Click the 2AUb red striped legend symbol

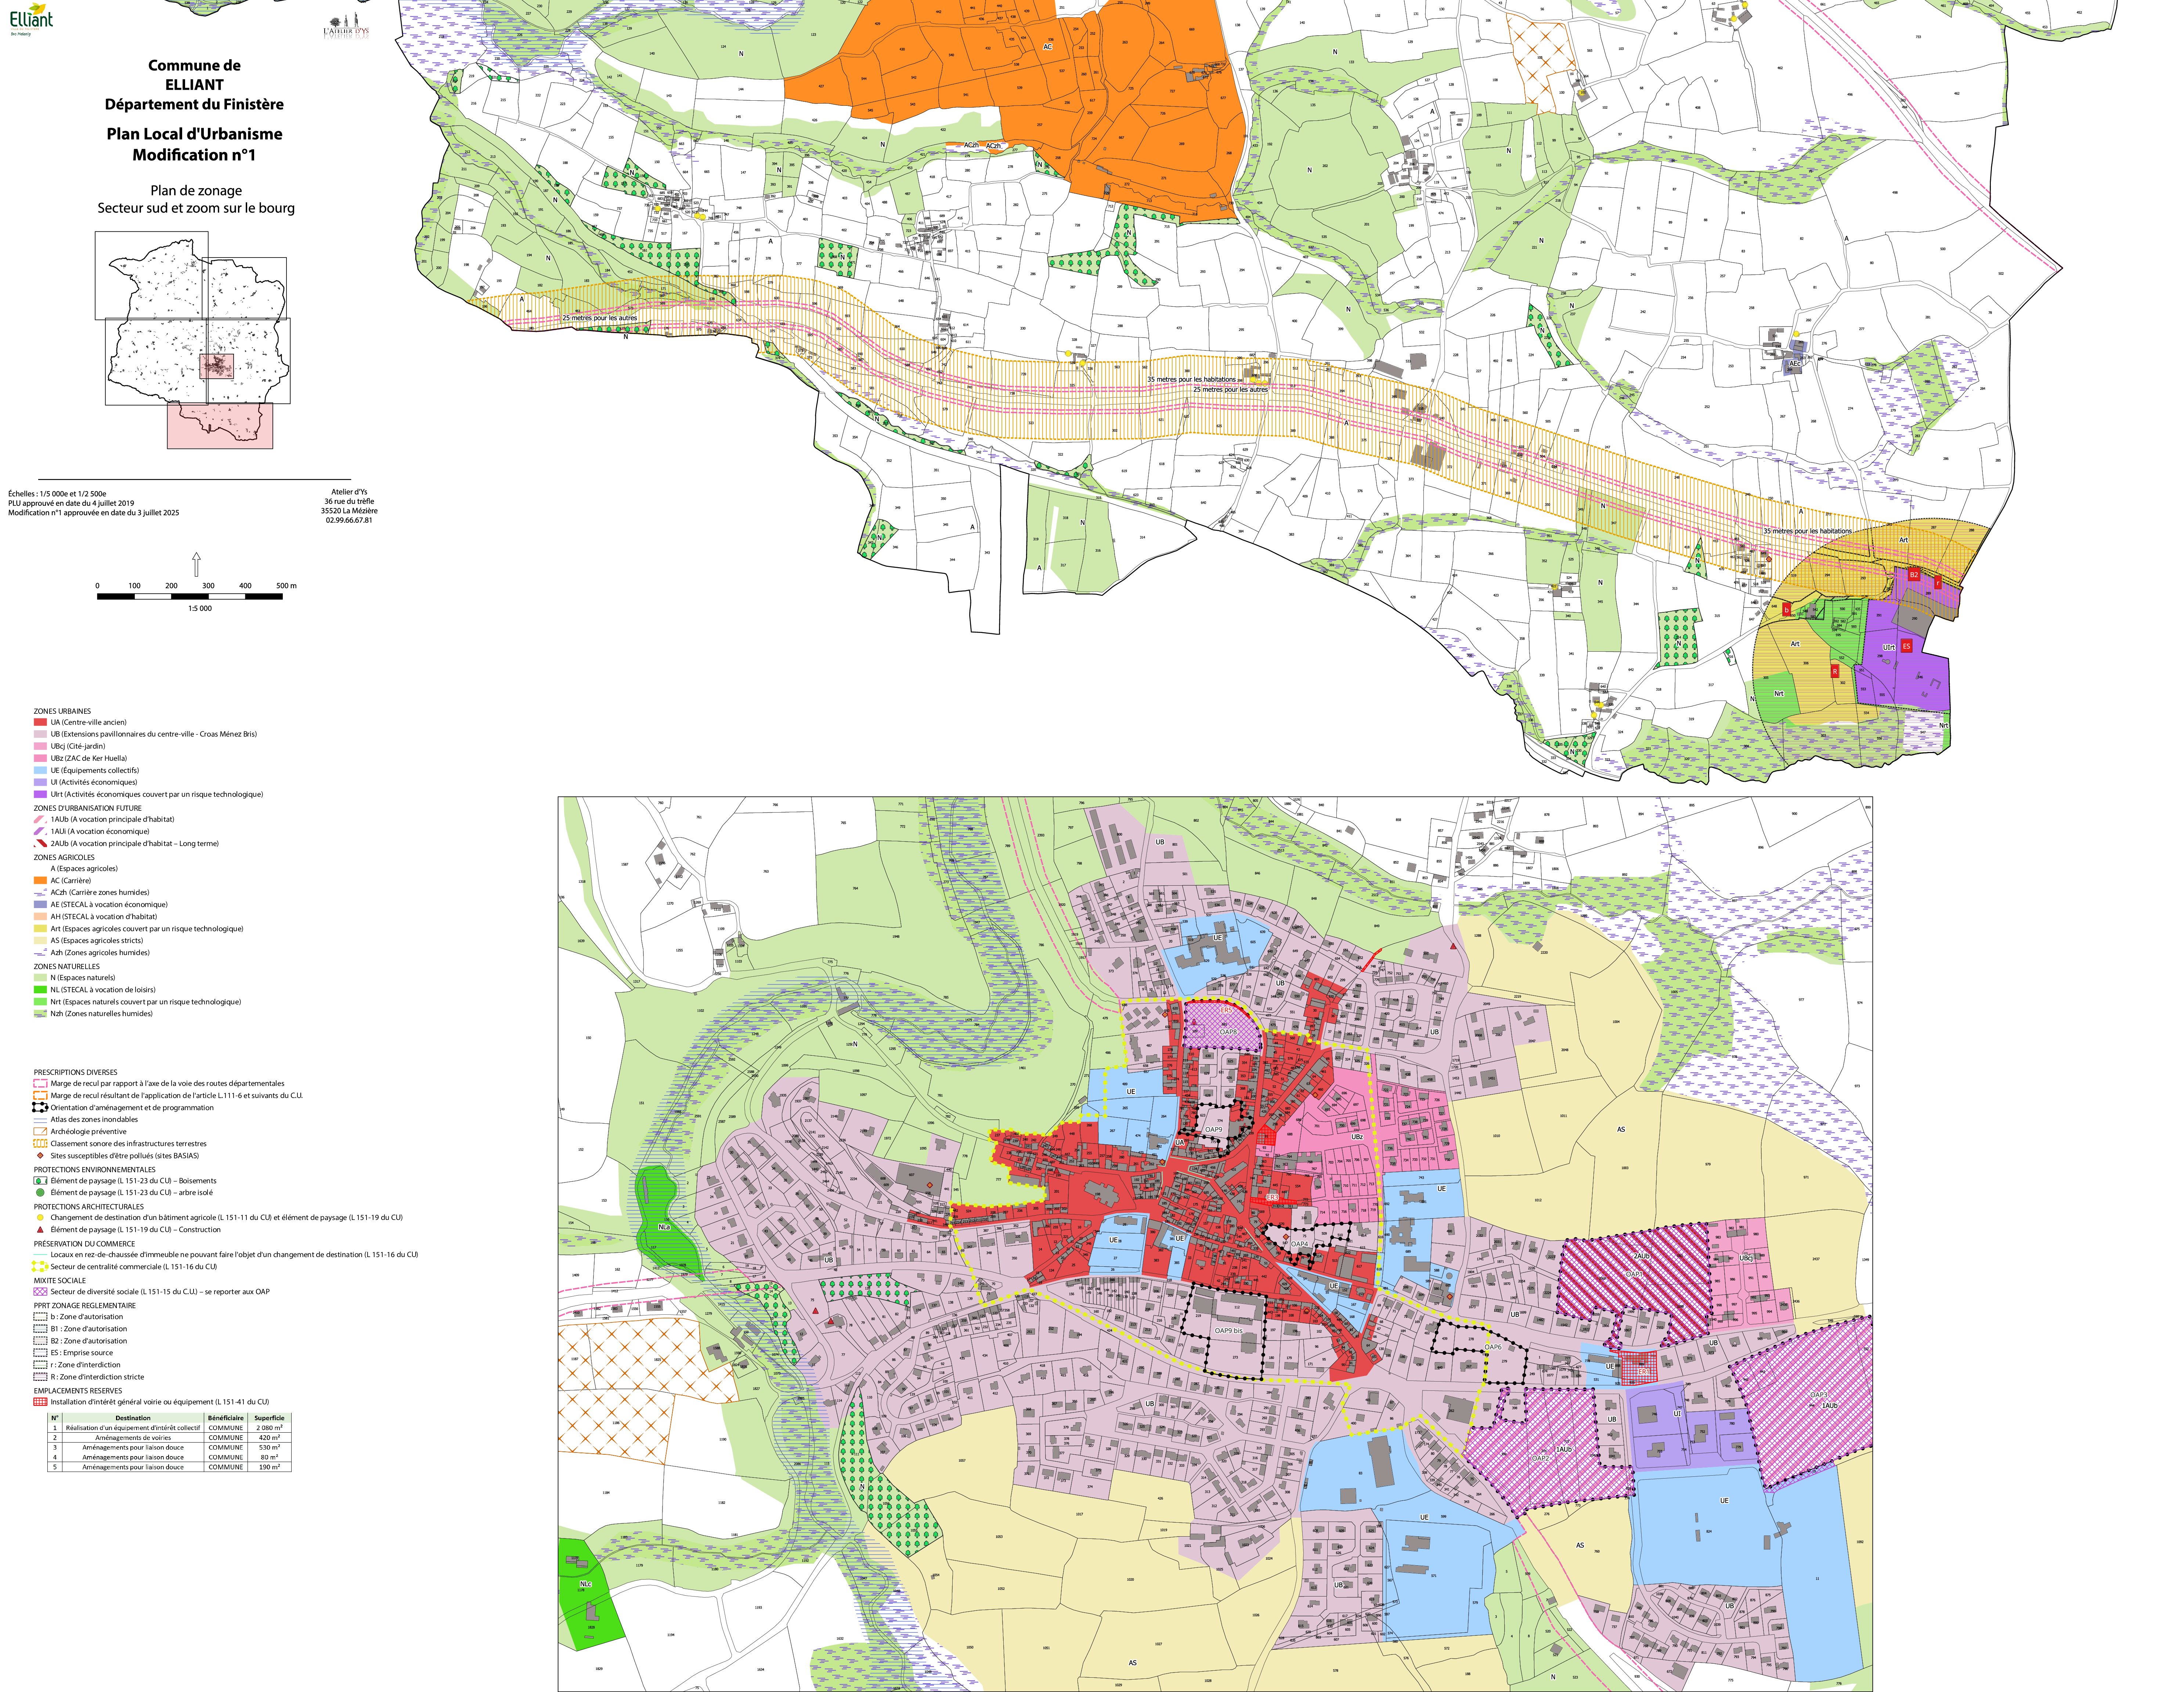click(40, 843)
